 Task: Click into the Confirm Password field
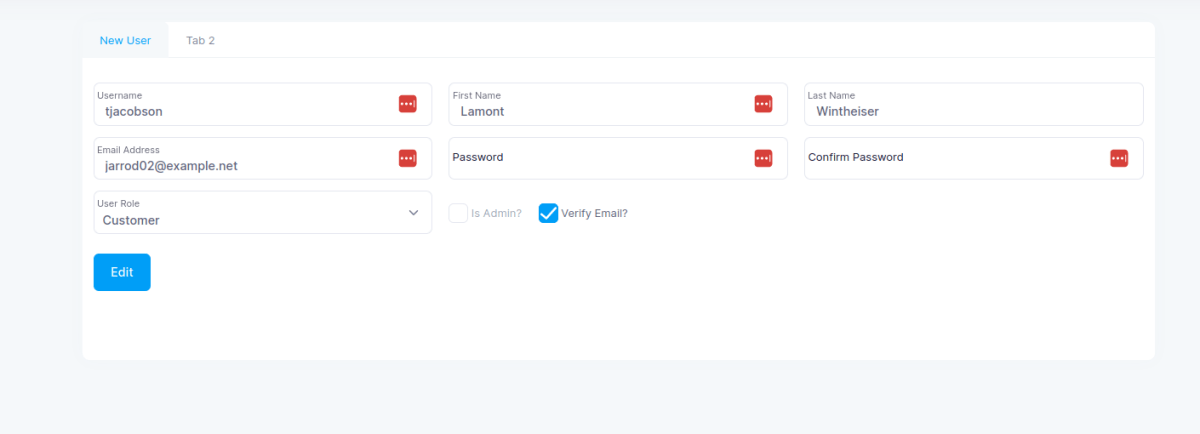click(x=974, y=158)
